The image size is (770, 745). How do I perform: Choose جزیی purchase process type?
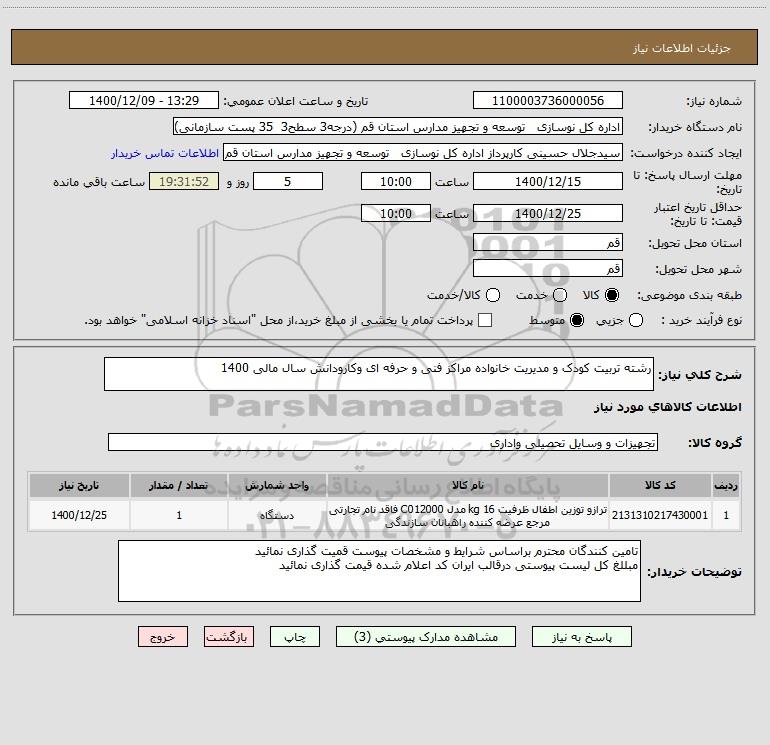(x=636, y=320)
